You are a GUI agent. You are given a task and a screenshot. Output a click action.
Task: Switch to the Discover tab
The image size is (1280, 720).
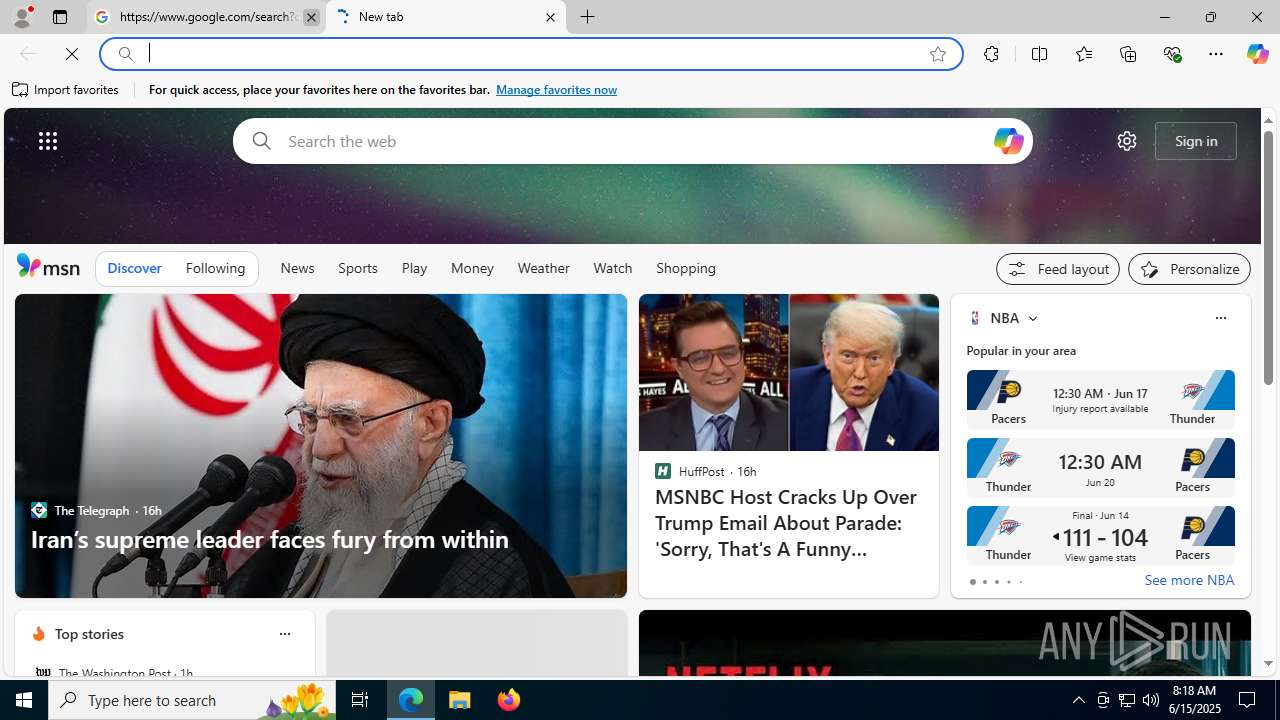[134, 268]
